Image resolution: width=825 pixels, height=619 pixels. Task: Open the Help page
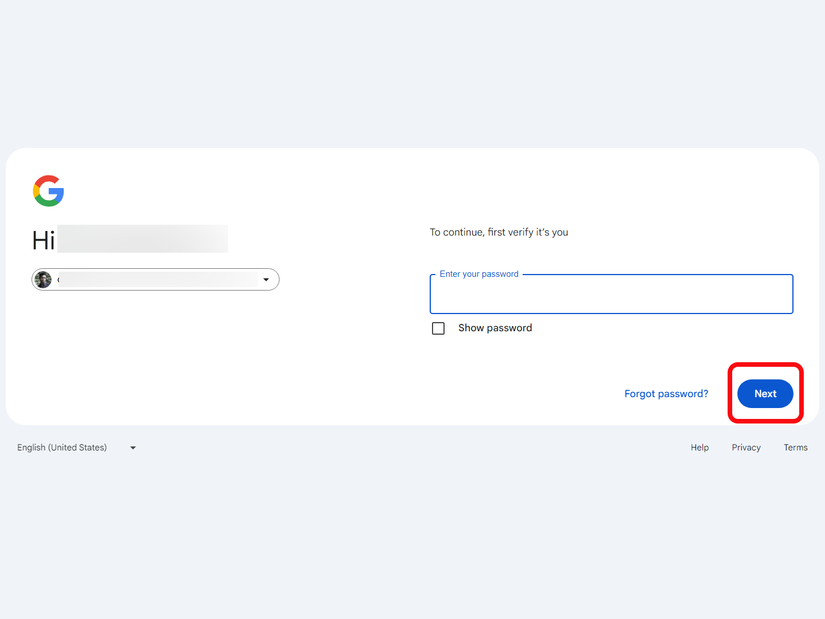click(x=699, y=447)
